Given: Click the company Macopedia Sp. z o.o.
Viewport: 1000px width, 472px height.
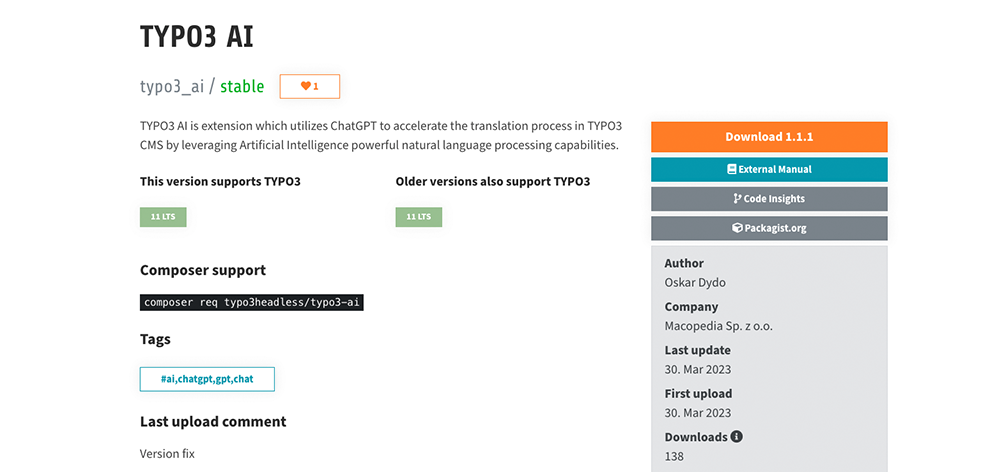Looking at the screenshot, I should point(718,326).
